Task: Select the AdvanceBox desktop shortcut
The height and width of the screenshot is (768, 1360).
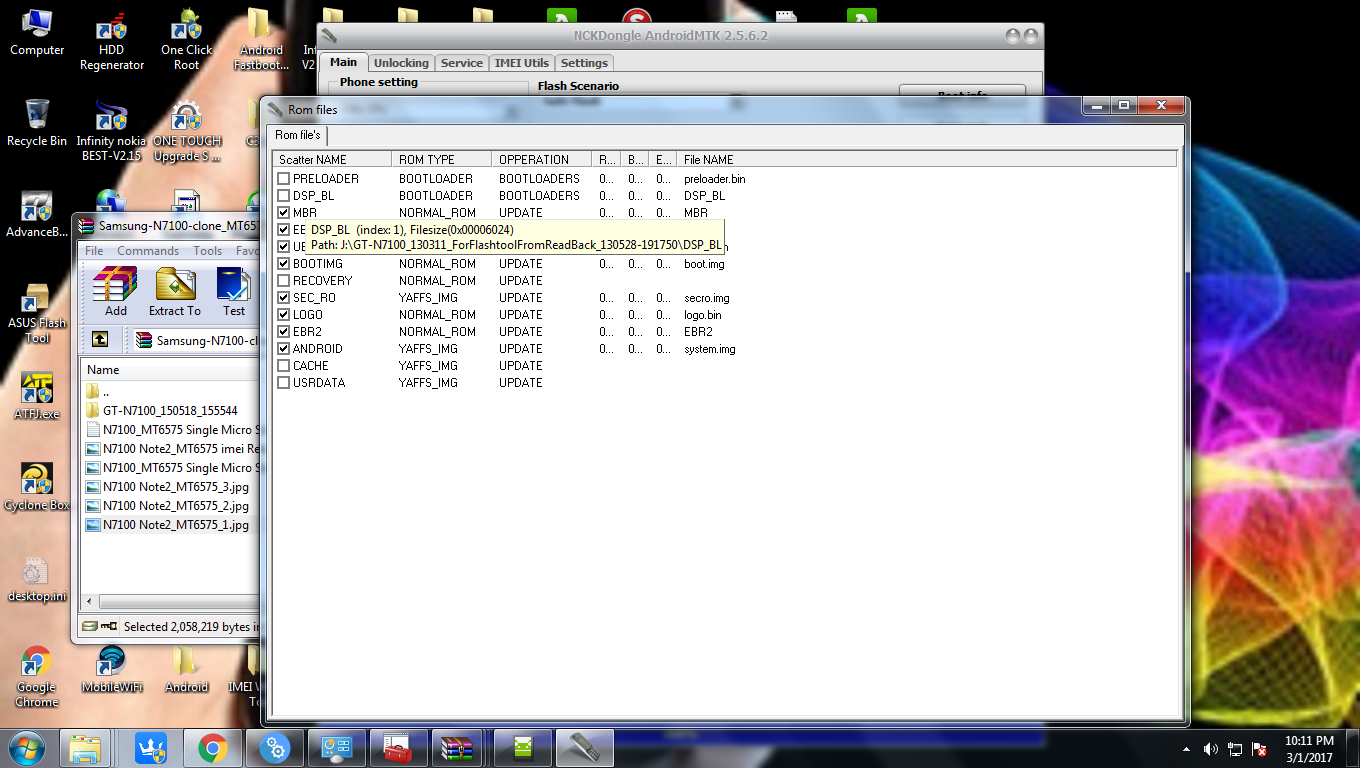Action: [x=37, y=215]
